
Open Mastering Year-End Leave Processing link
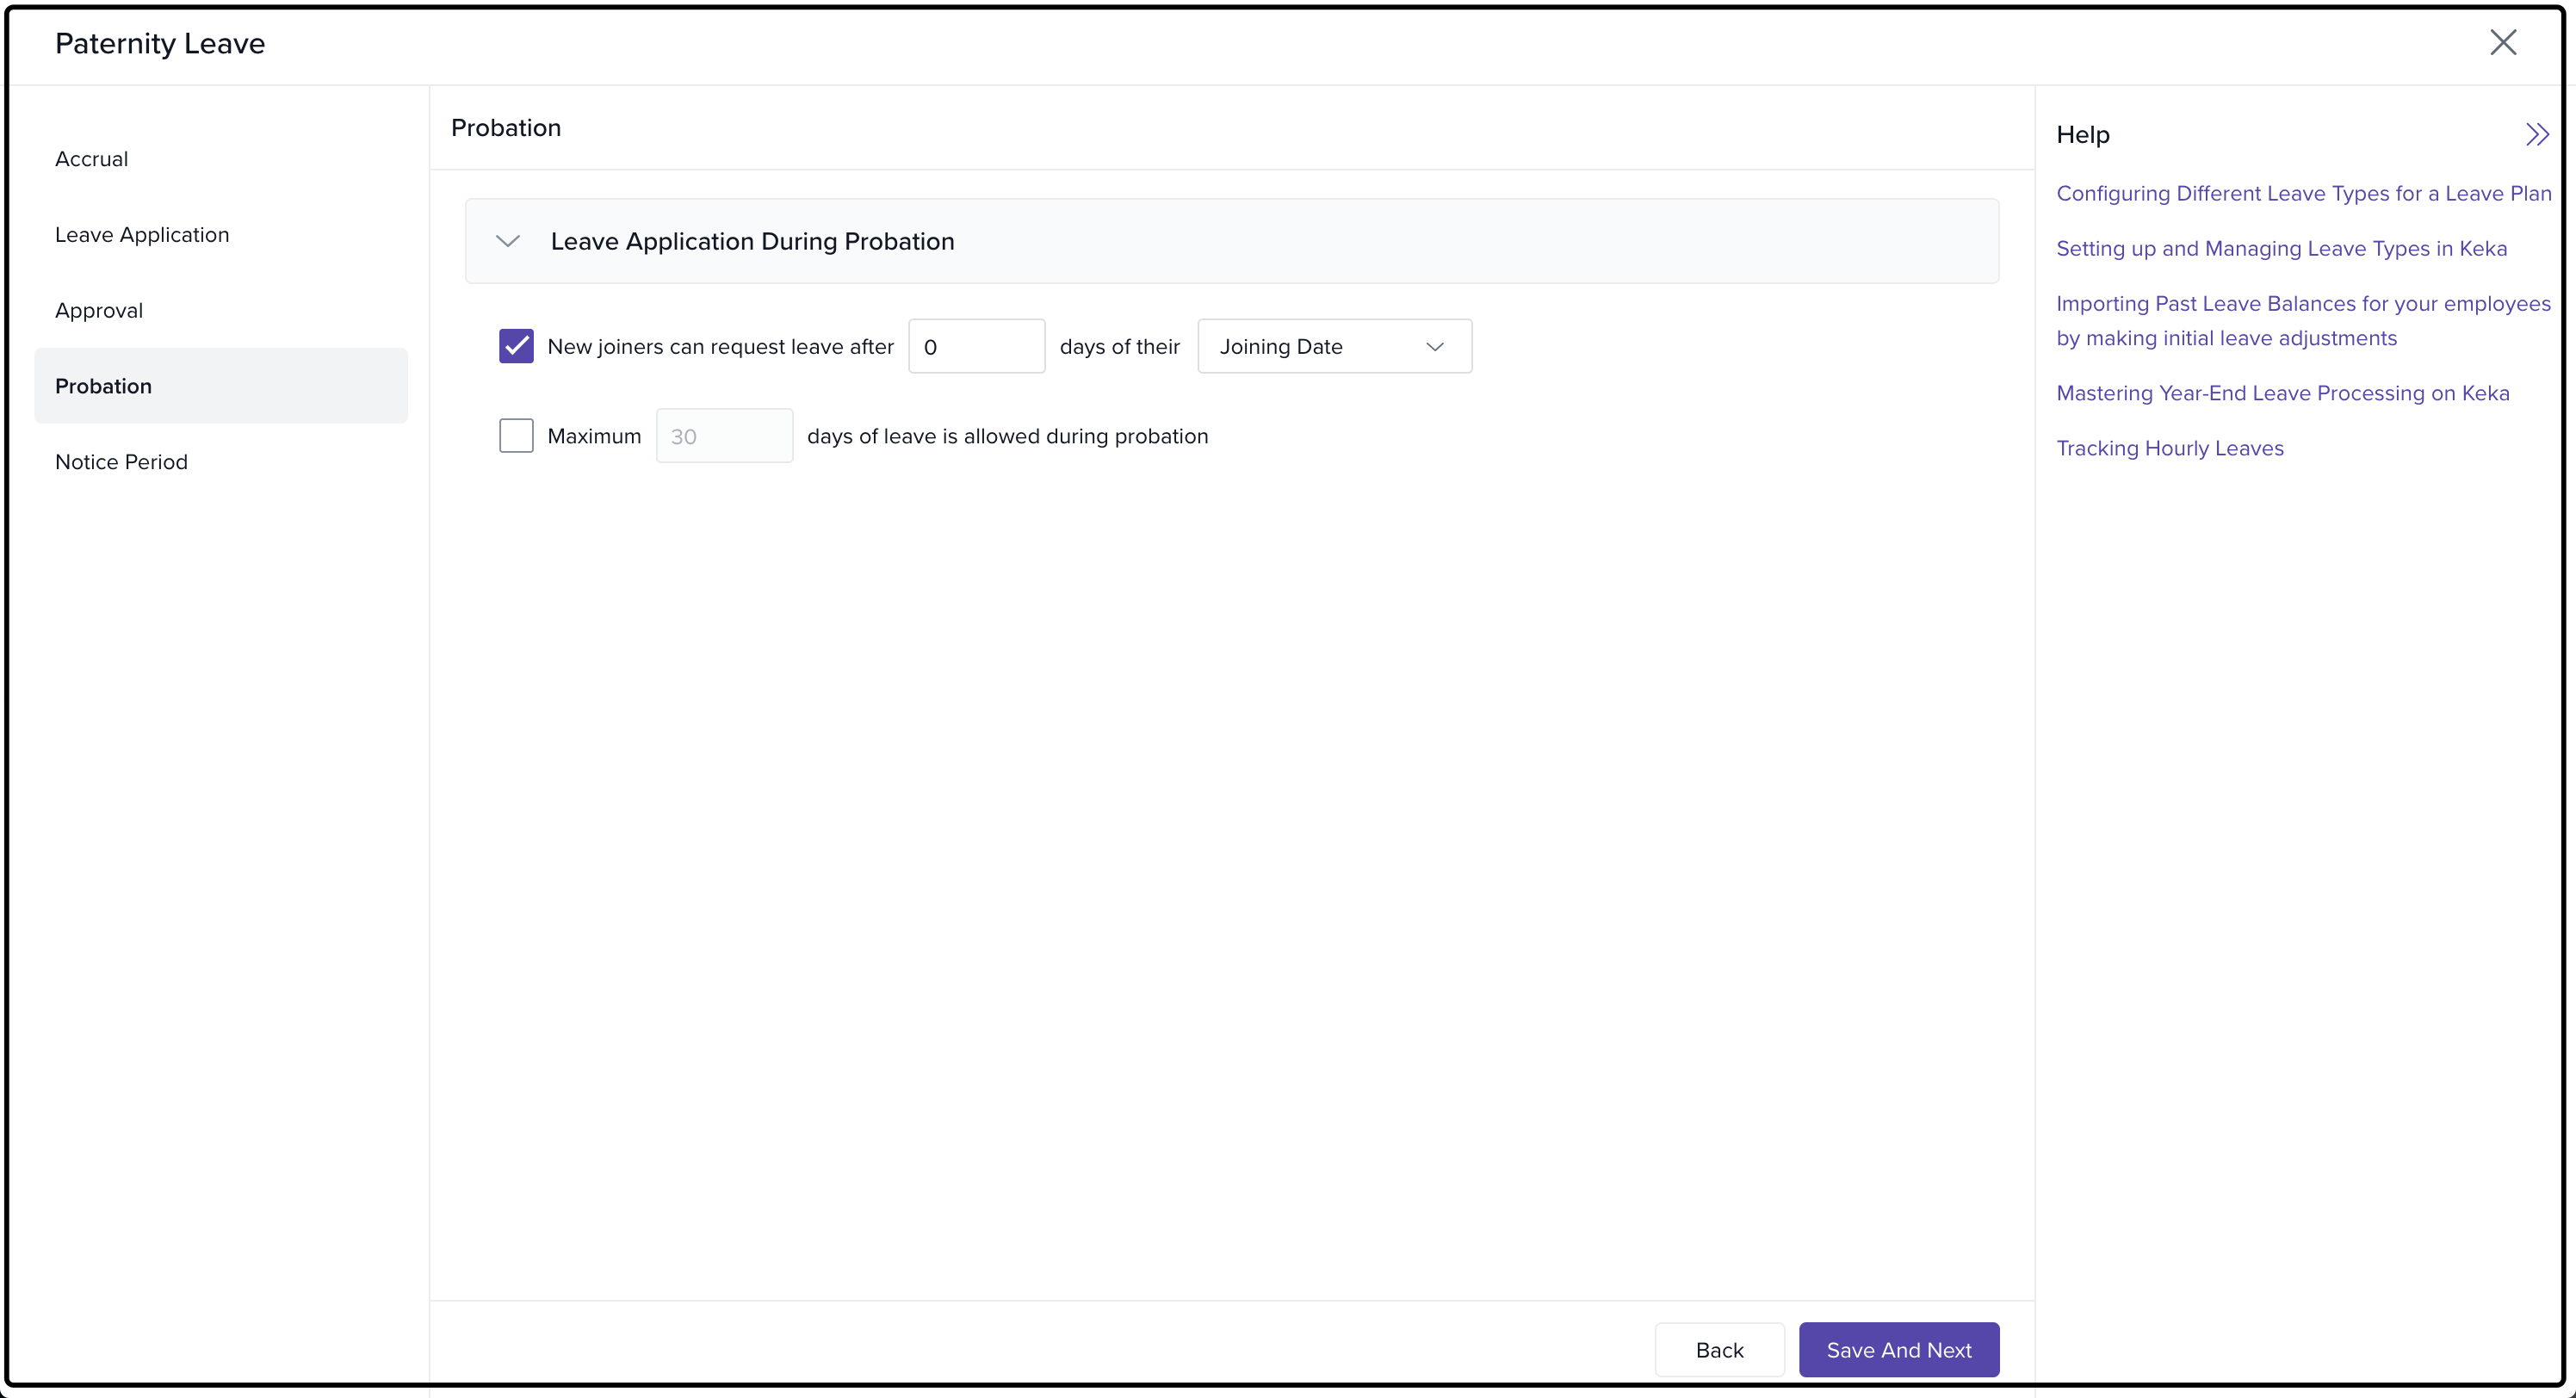2282,393
